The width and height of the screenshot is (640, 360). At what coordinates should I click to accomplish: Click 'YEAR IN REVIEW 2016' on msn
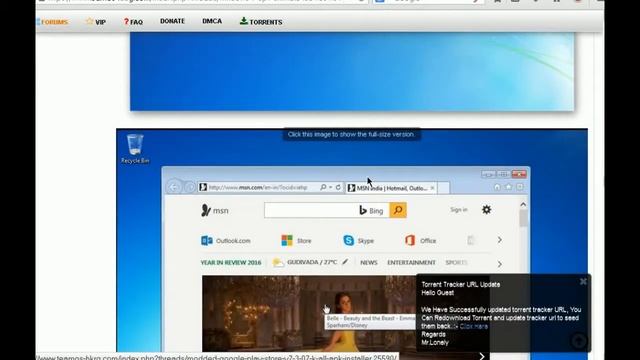tap(231, 262)
